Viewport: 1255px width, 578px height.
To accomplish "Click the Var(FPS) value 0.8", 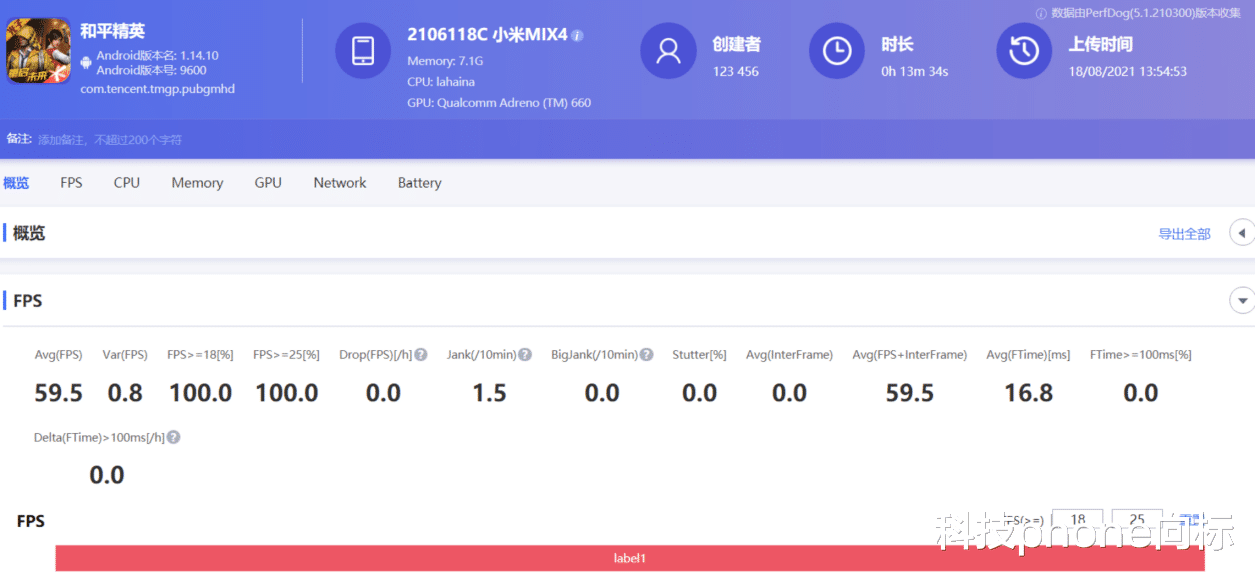I will coord(125,393).
